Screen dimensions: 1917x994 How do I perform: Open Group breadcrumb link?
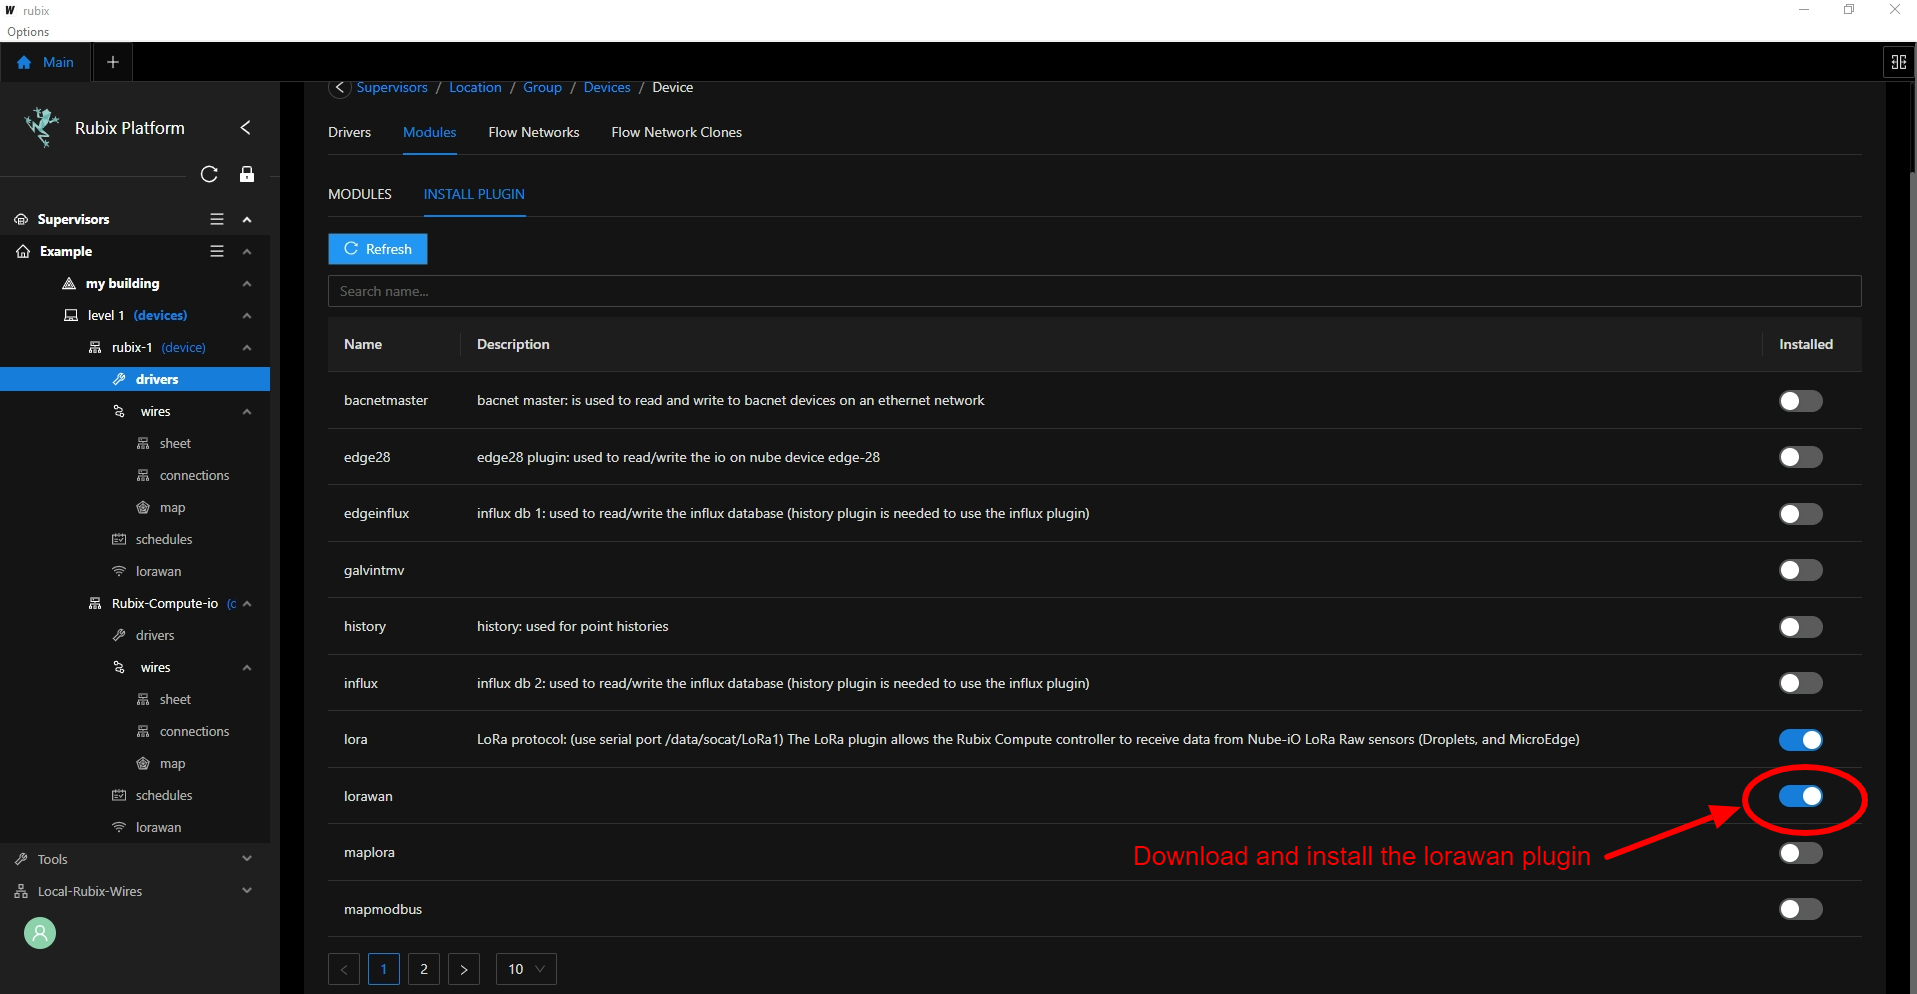point(542,87)
